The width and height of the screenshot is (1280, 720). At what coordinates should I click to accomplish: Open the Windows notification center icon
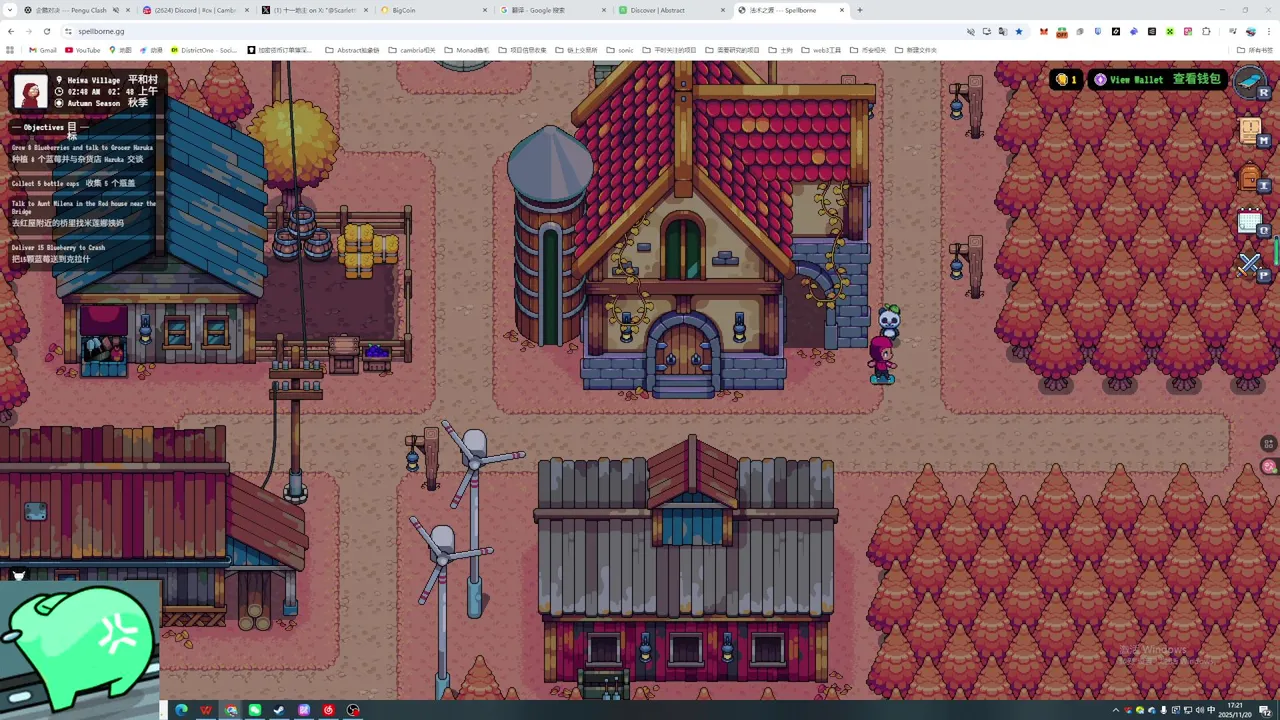click(1265, 710)
